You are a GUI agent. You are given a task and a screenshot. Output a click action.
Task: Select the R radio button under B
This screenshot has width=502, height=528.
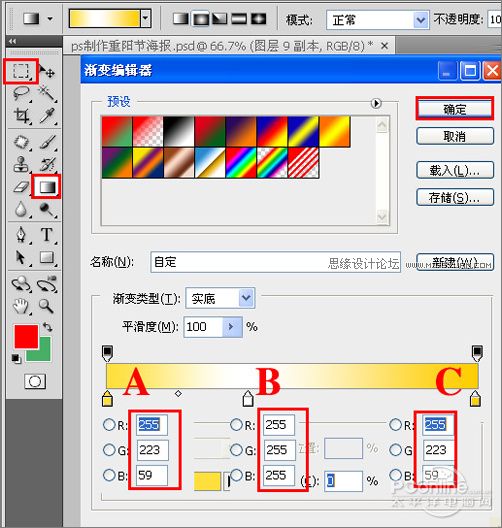[236, 424]
